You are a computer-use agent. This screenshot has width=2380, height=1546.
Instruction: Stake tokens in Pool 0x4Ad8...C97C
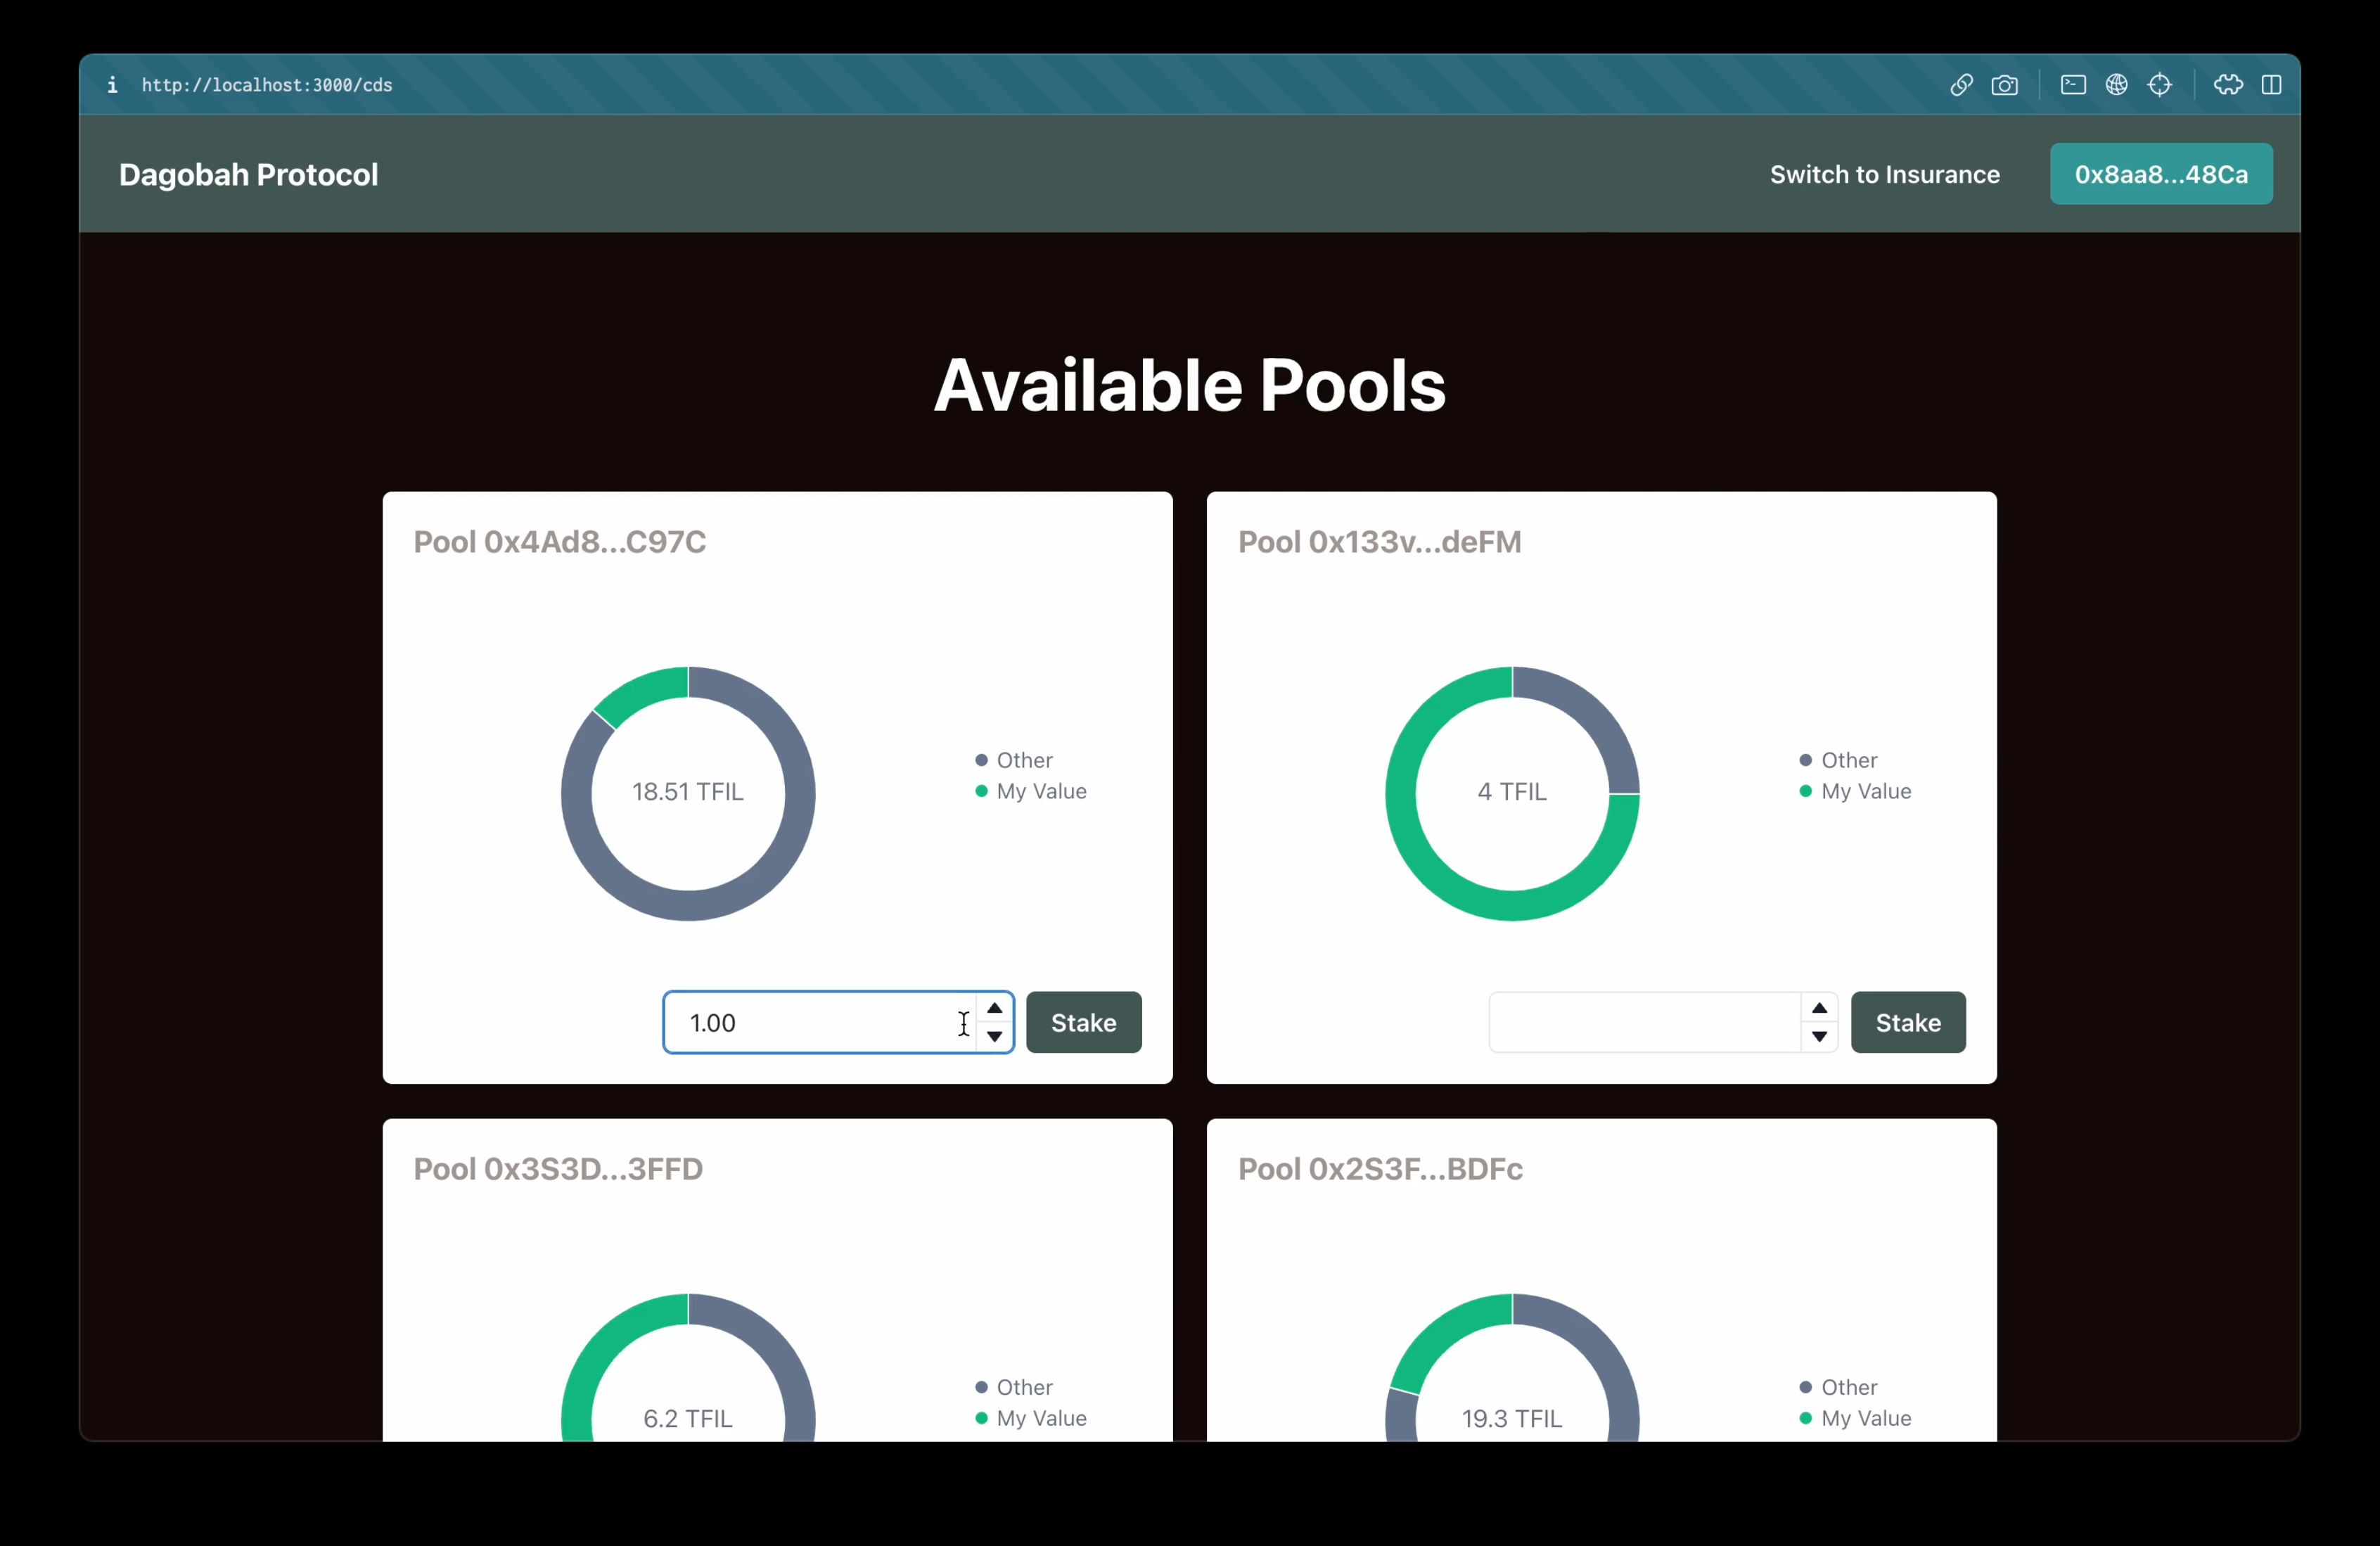tap(1082, 1021)
